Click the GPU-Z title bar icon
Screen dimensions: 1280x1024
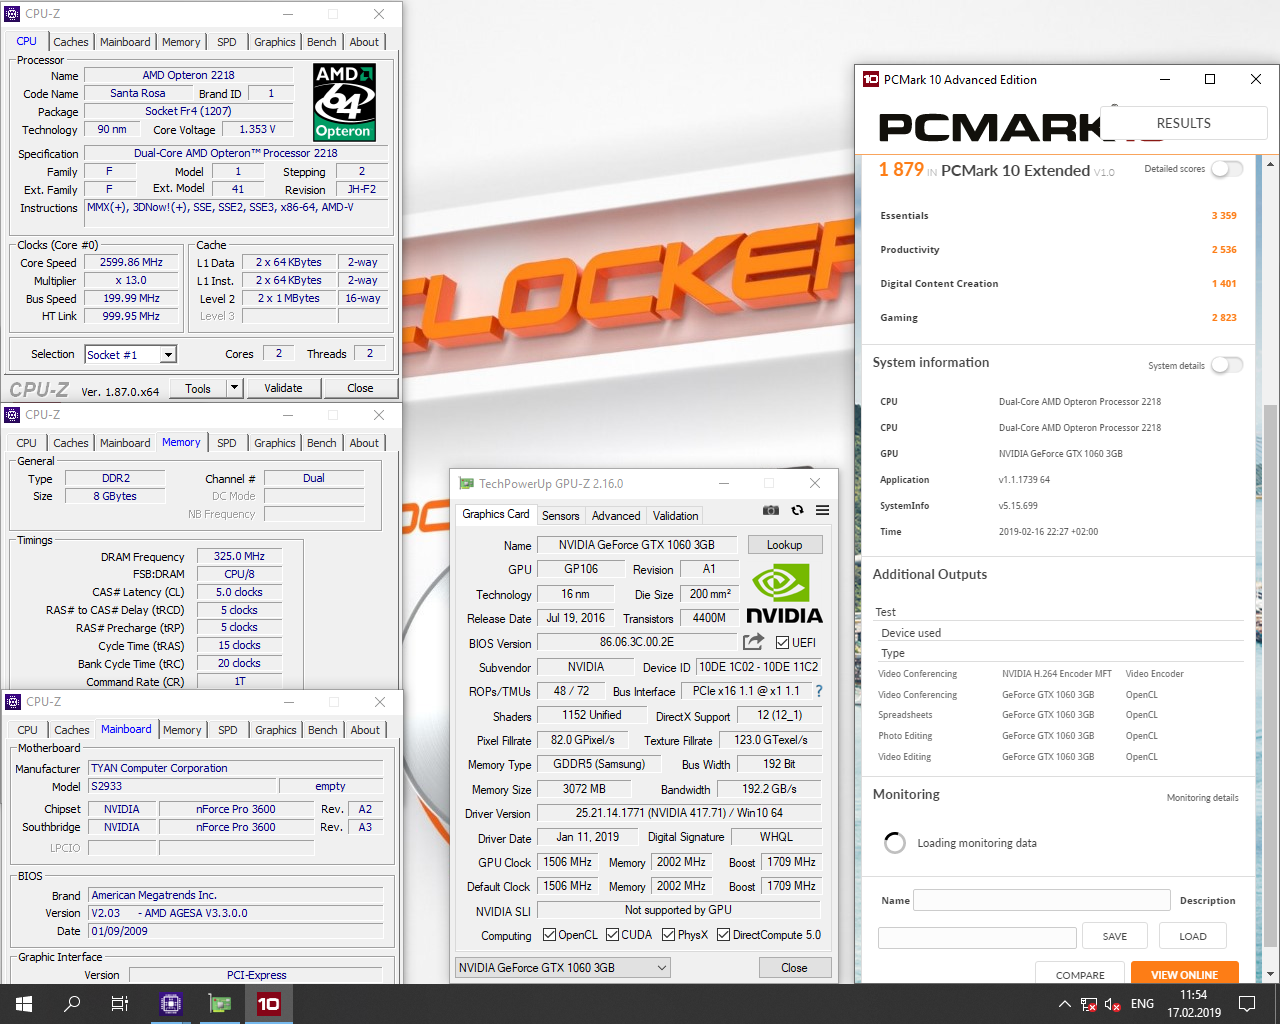click(x=466, y=483)
